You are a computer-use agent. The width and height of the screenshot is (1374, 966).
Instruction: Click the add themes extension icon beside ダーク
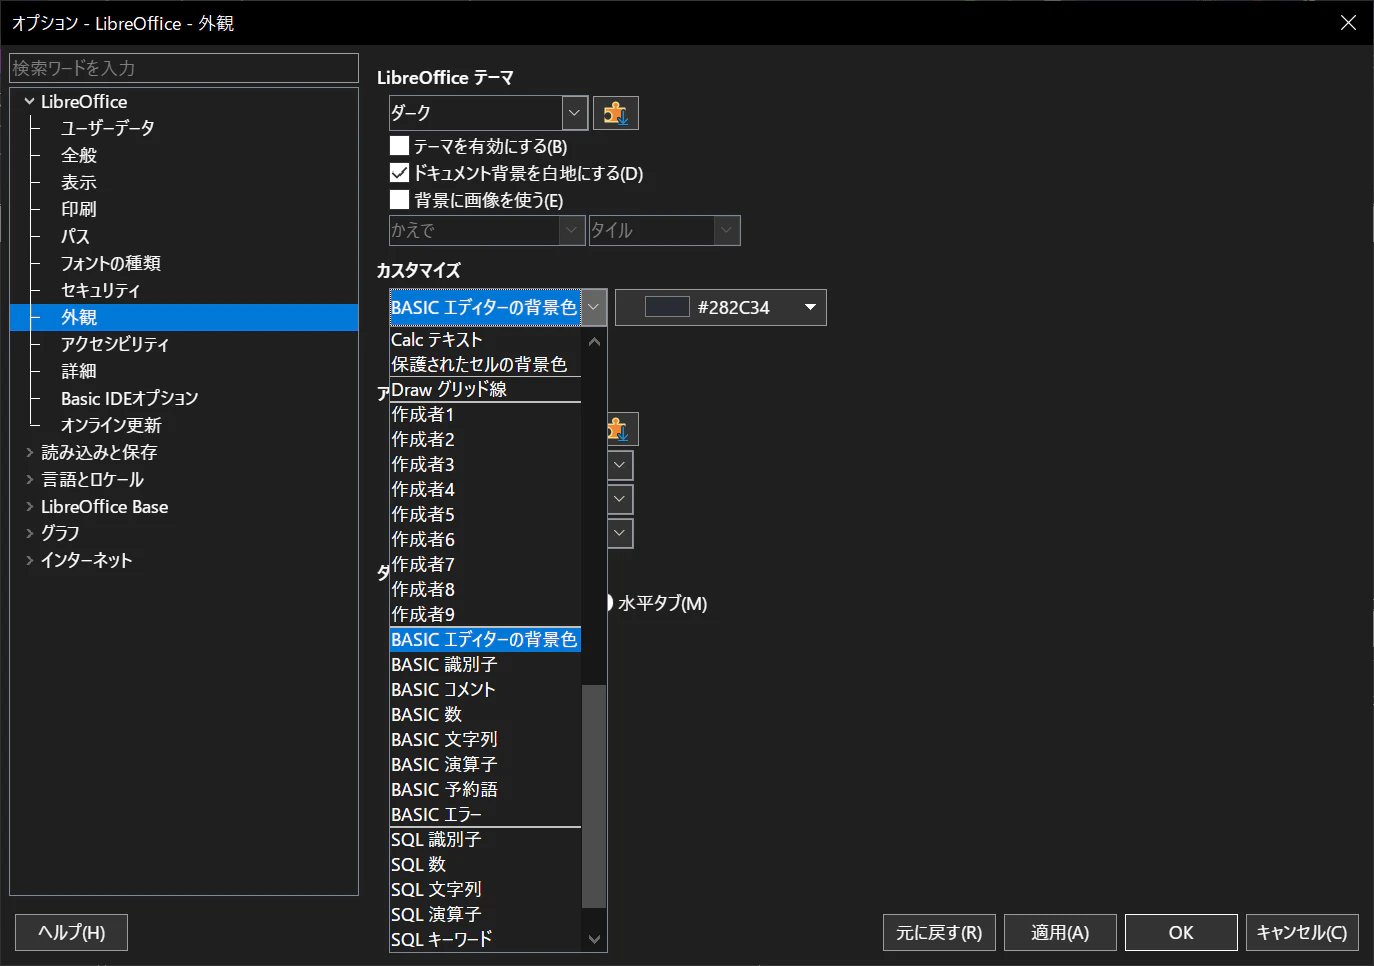coord(616,113)
